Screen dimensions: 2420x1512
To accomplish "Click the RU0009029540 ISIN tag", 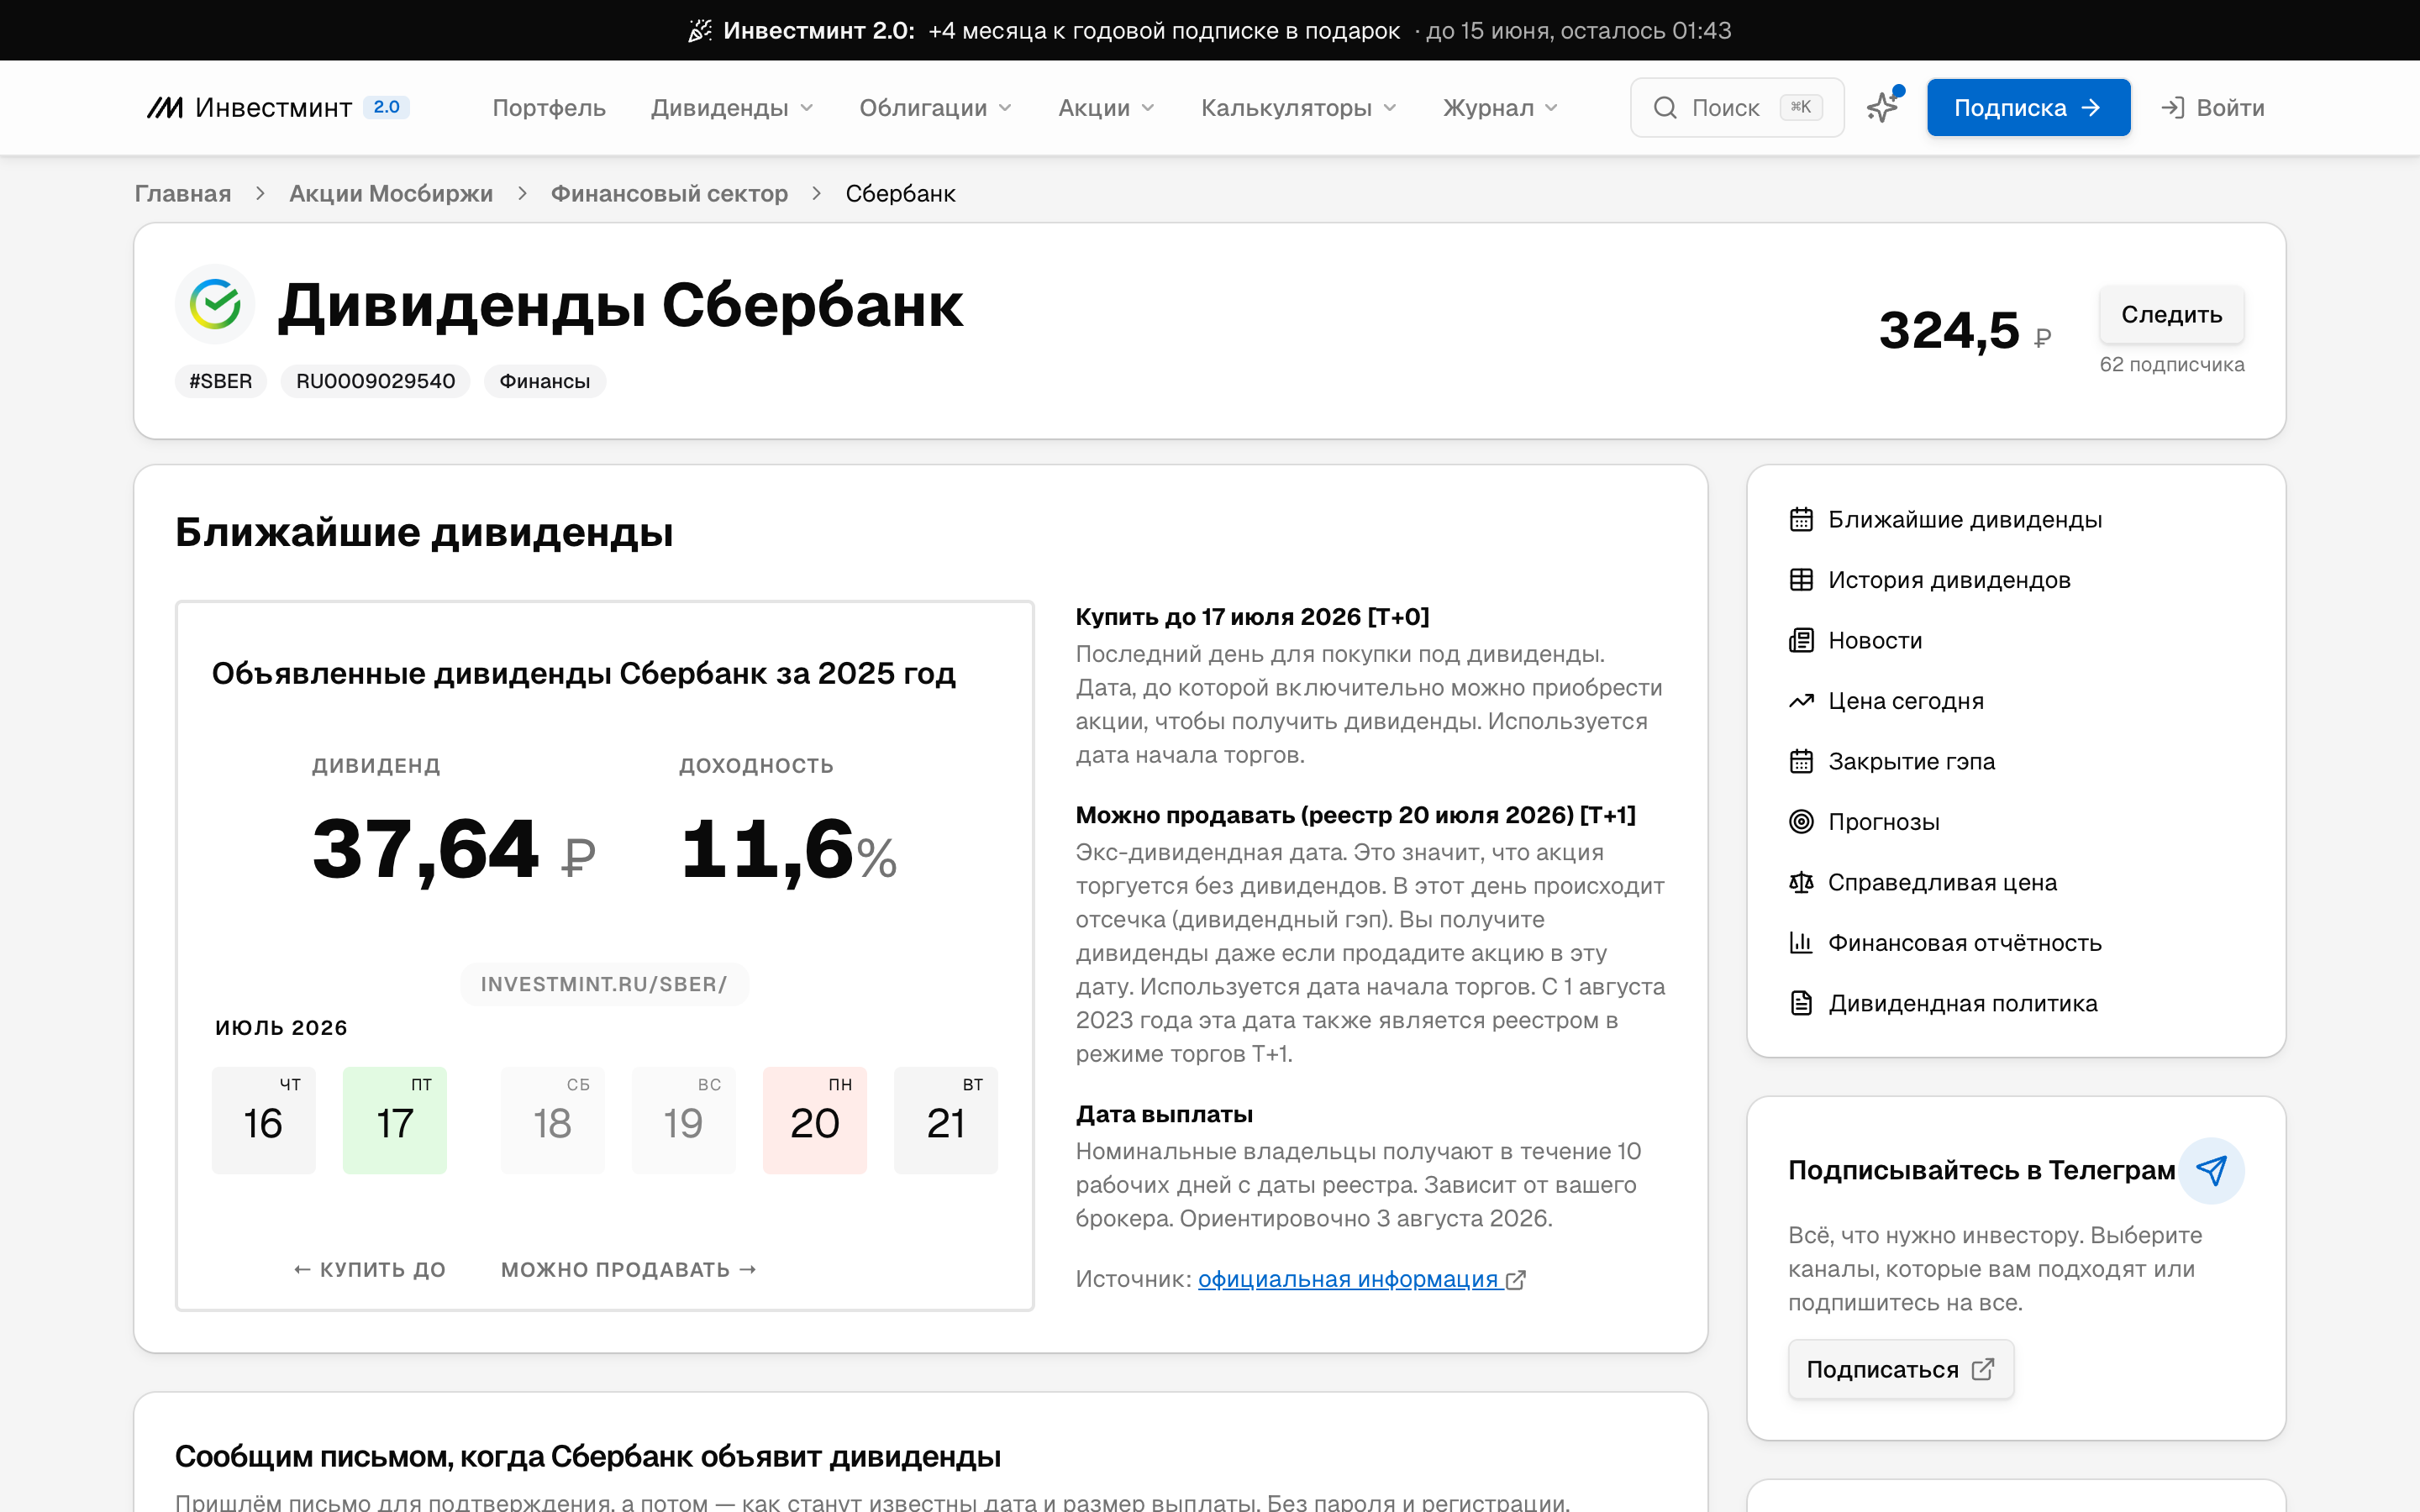I will pyautogui.click(x=375, y=381).
